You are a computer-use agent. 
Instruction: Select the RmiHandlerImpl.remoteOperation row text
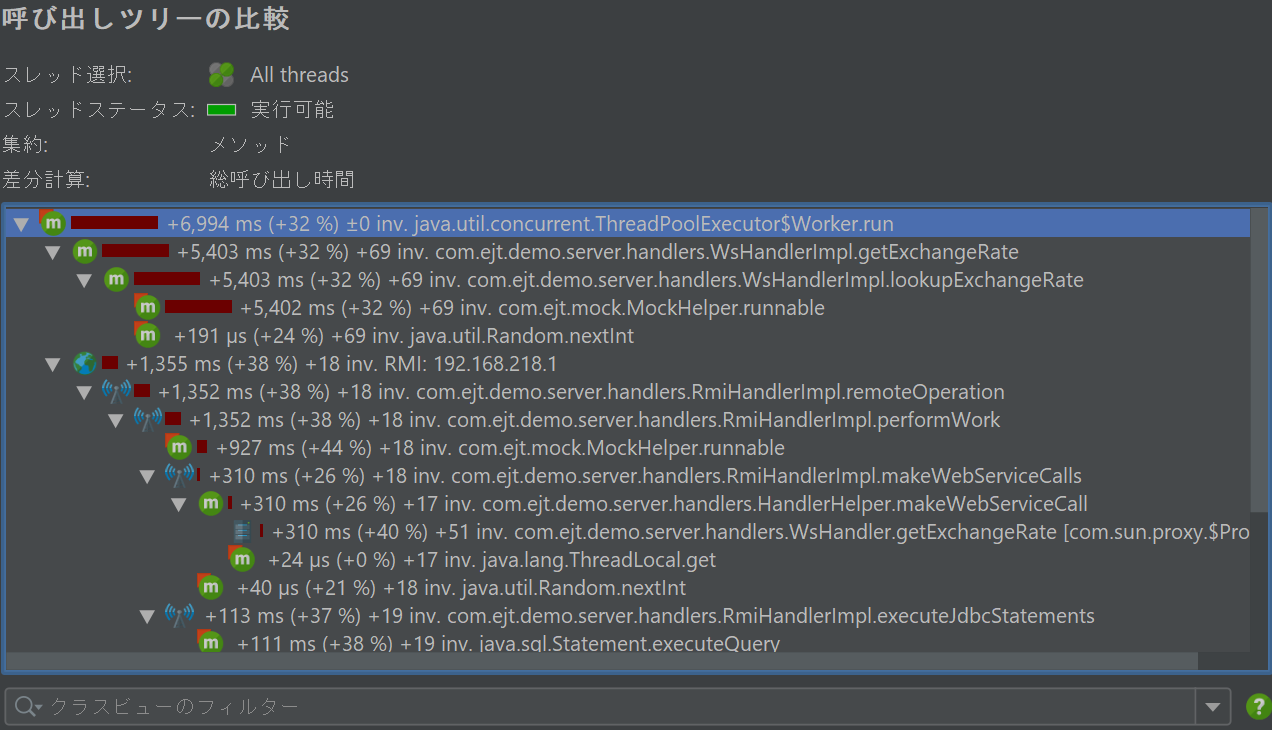(581, 392)
